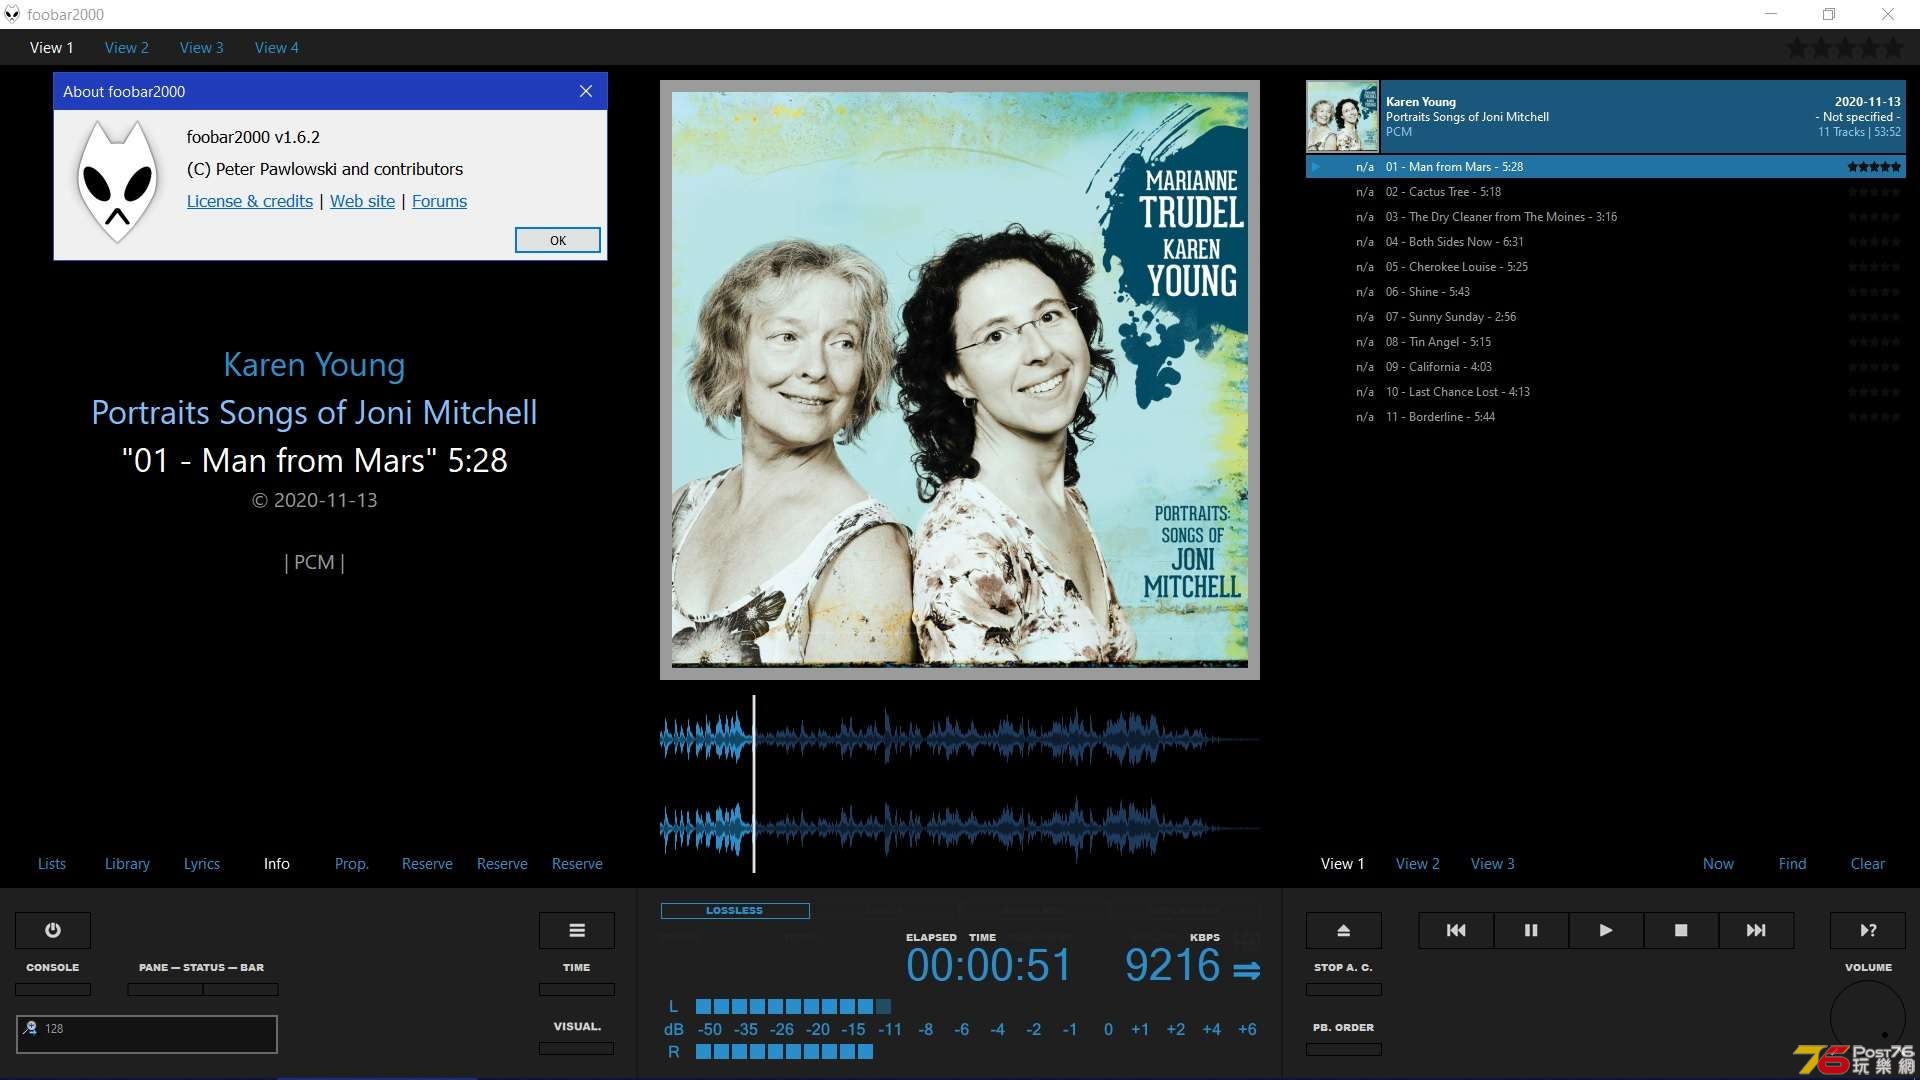Screen dimensions: 1920x1080
Task: Toggle the TIME display mode bar
Action: 577,990
